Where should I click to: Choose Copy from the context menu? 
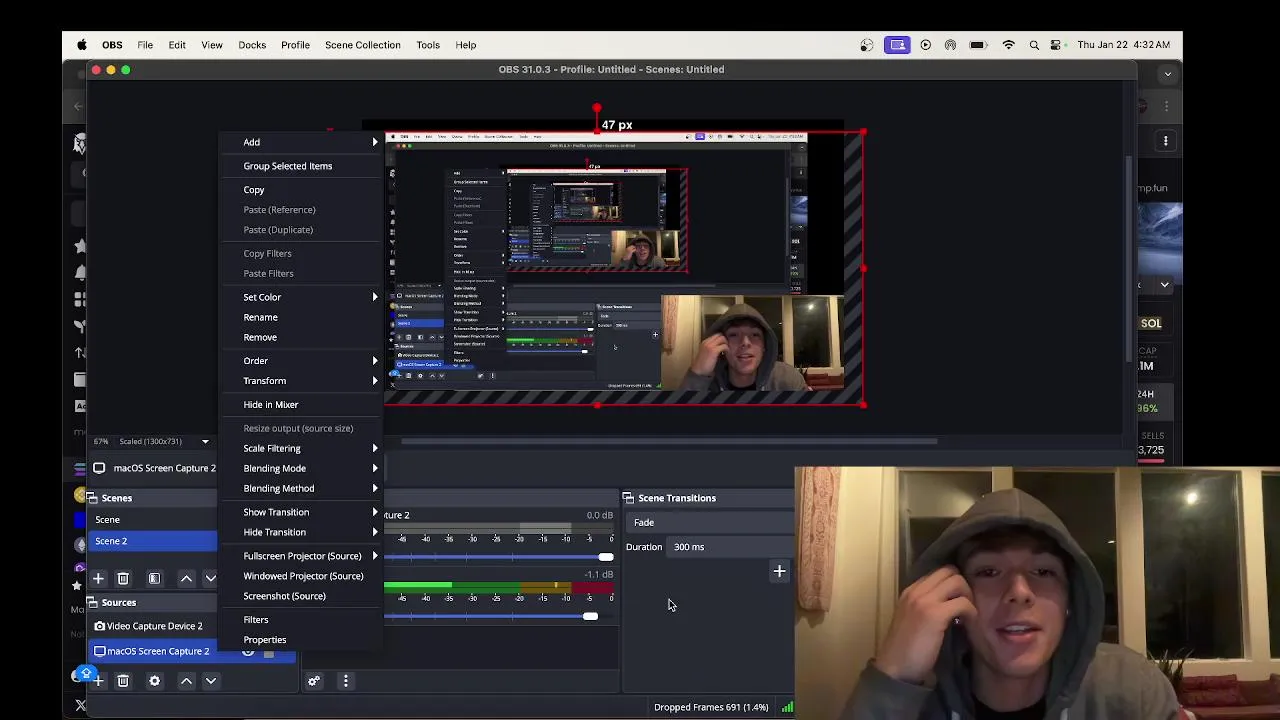point(254,190)
